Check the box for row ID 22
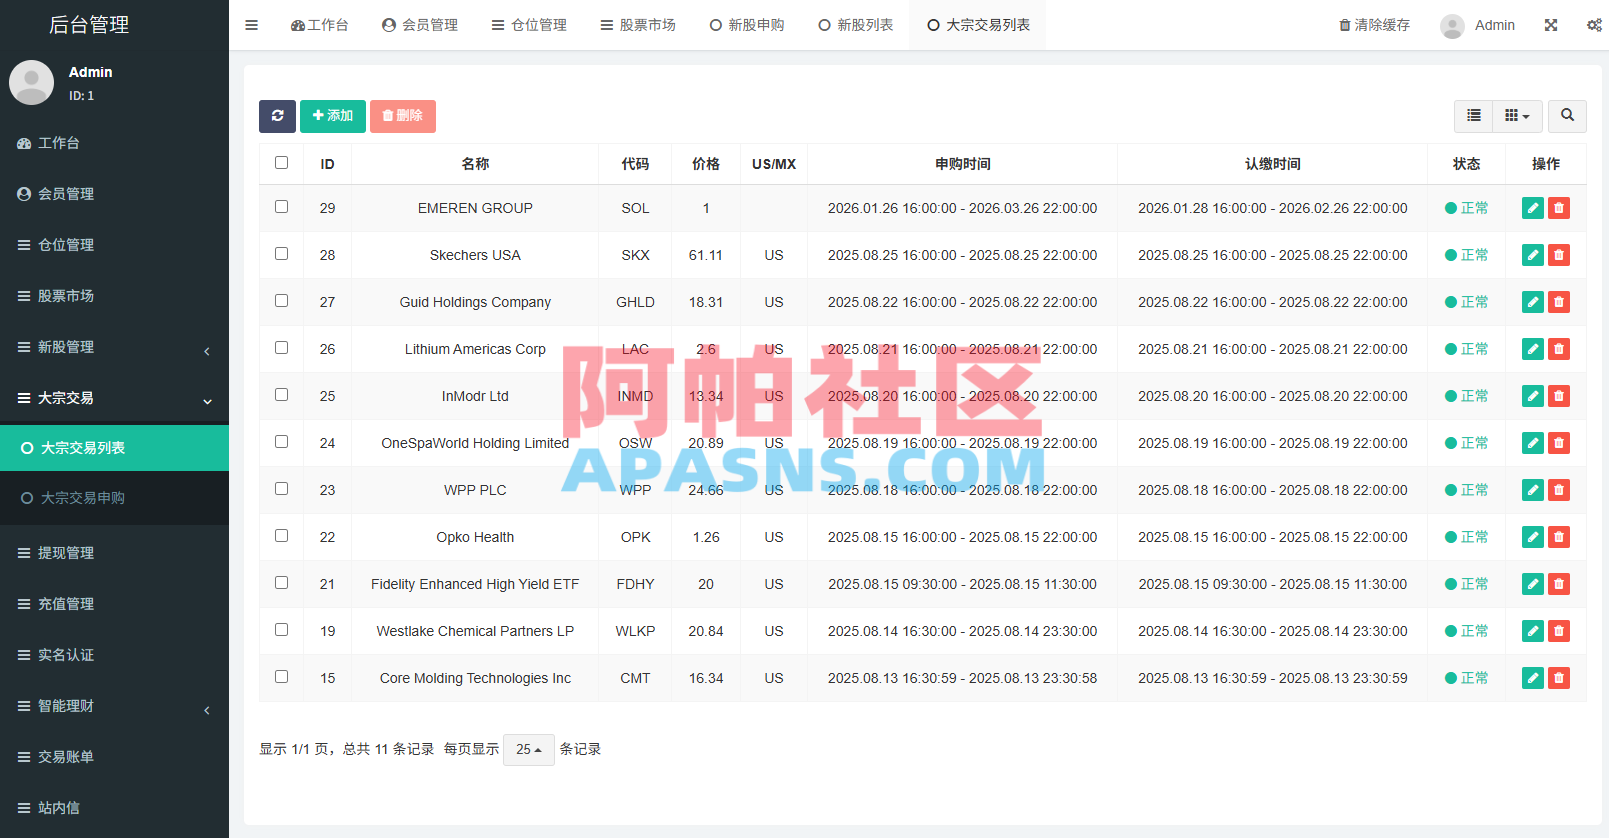 (x=281, y=535)
